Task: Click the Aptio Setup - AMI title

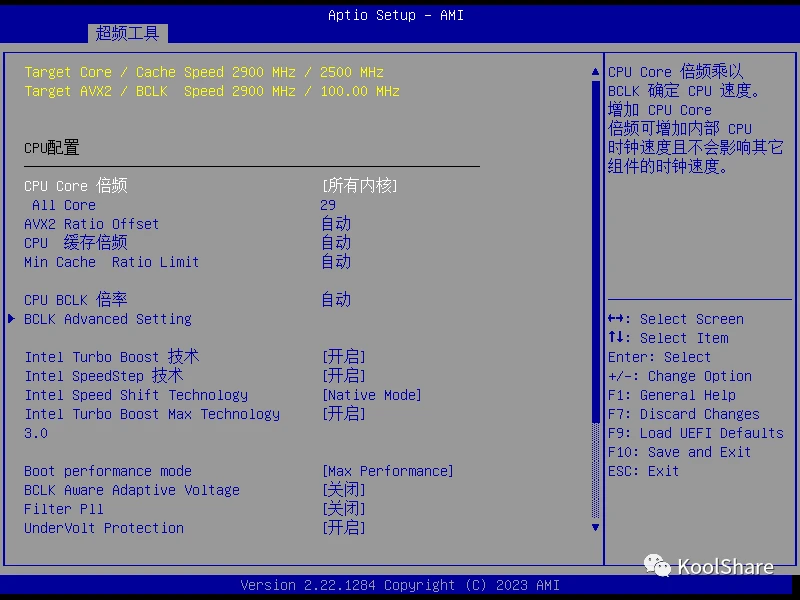Action: tap(396, 15)
